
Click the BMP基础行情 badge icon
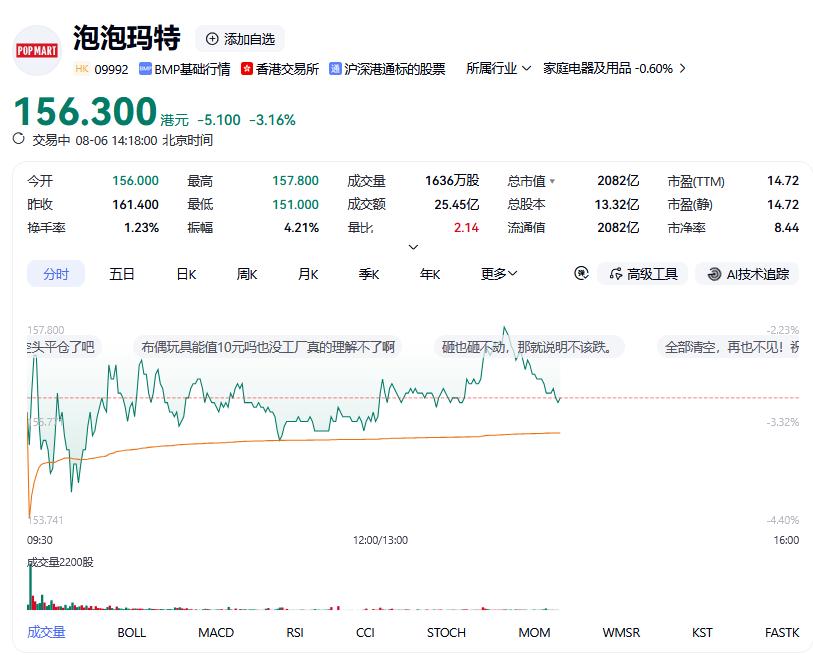145,68
